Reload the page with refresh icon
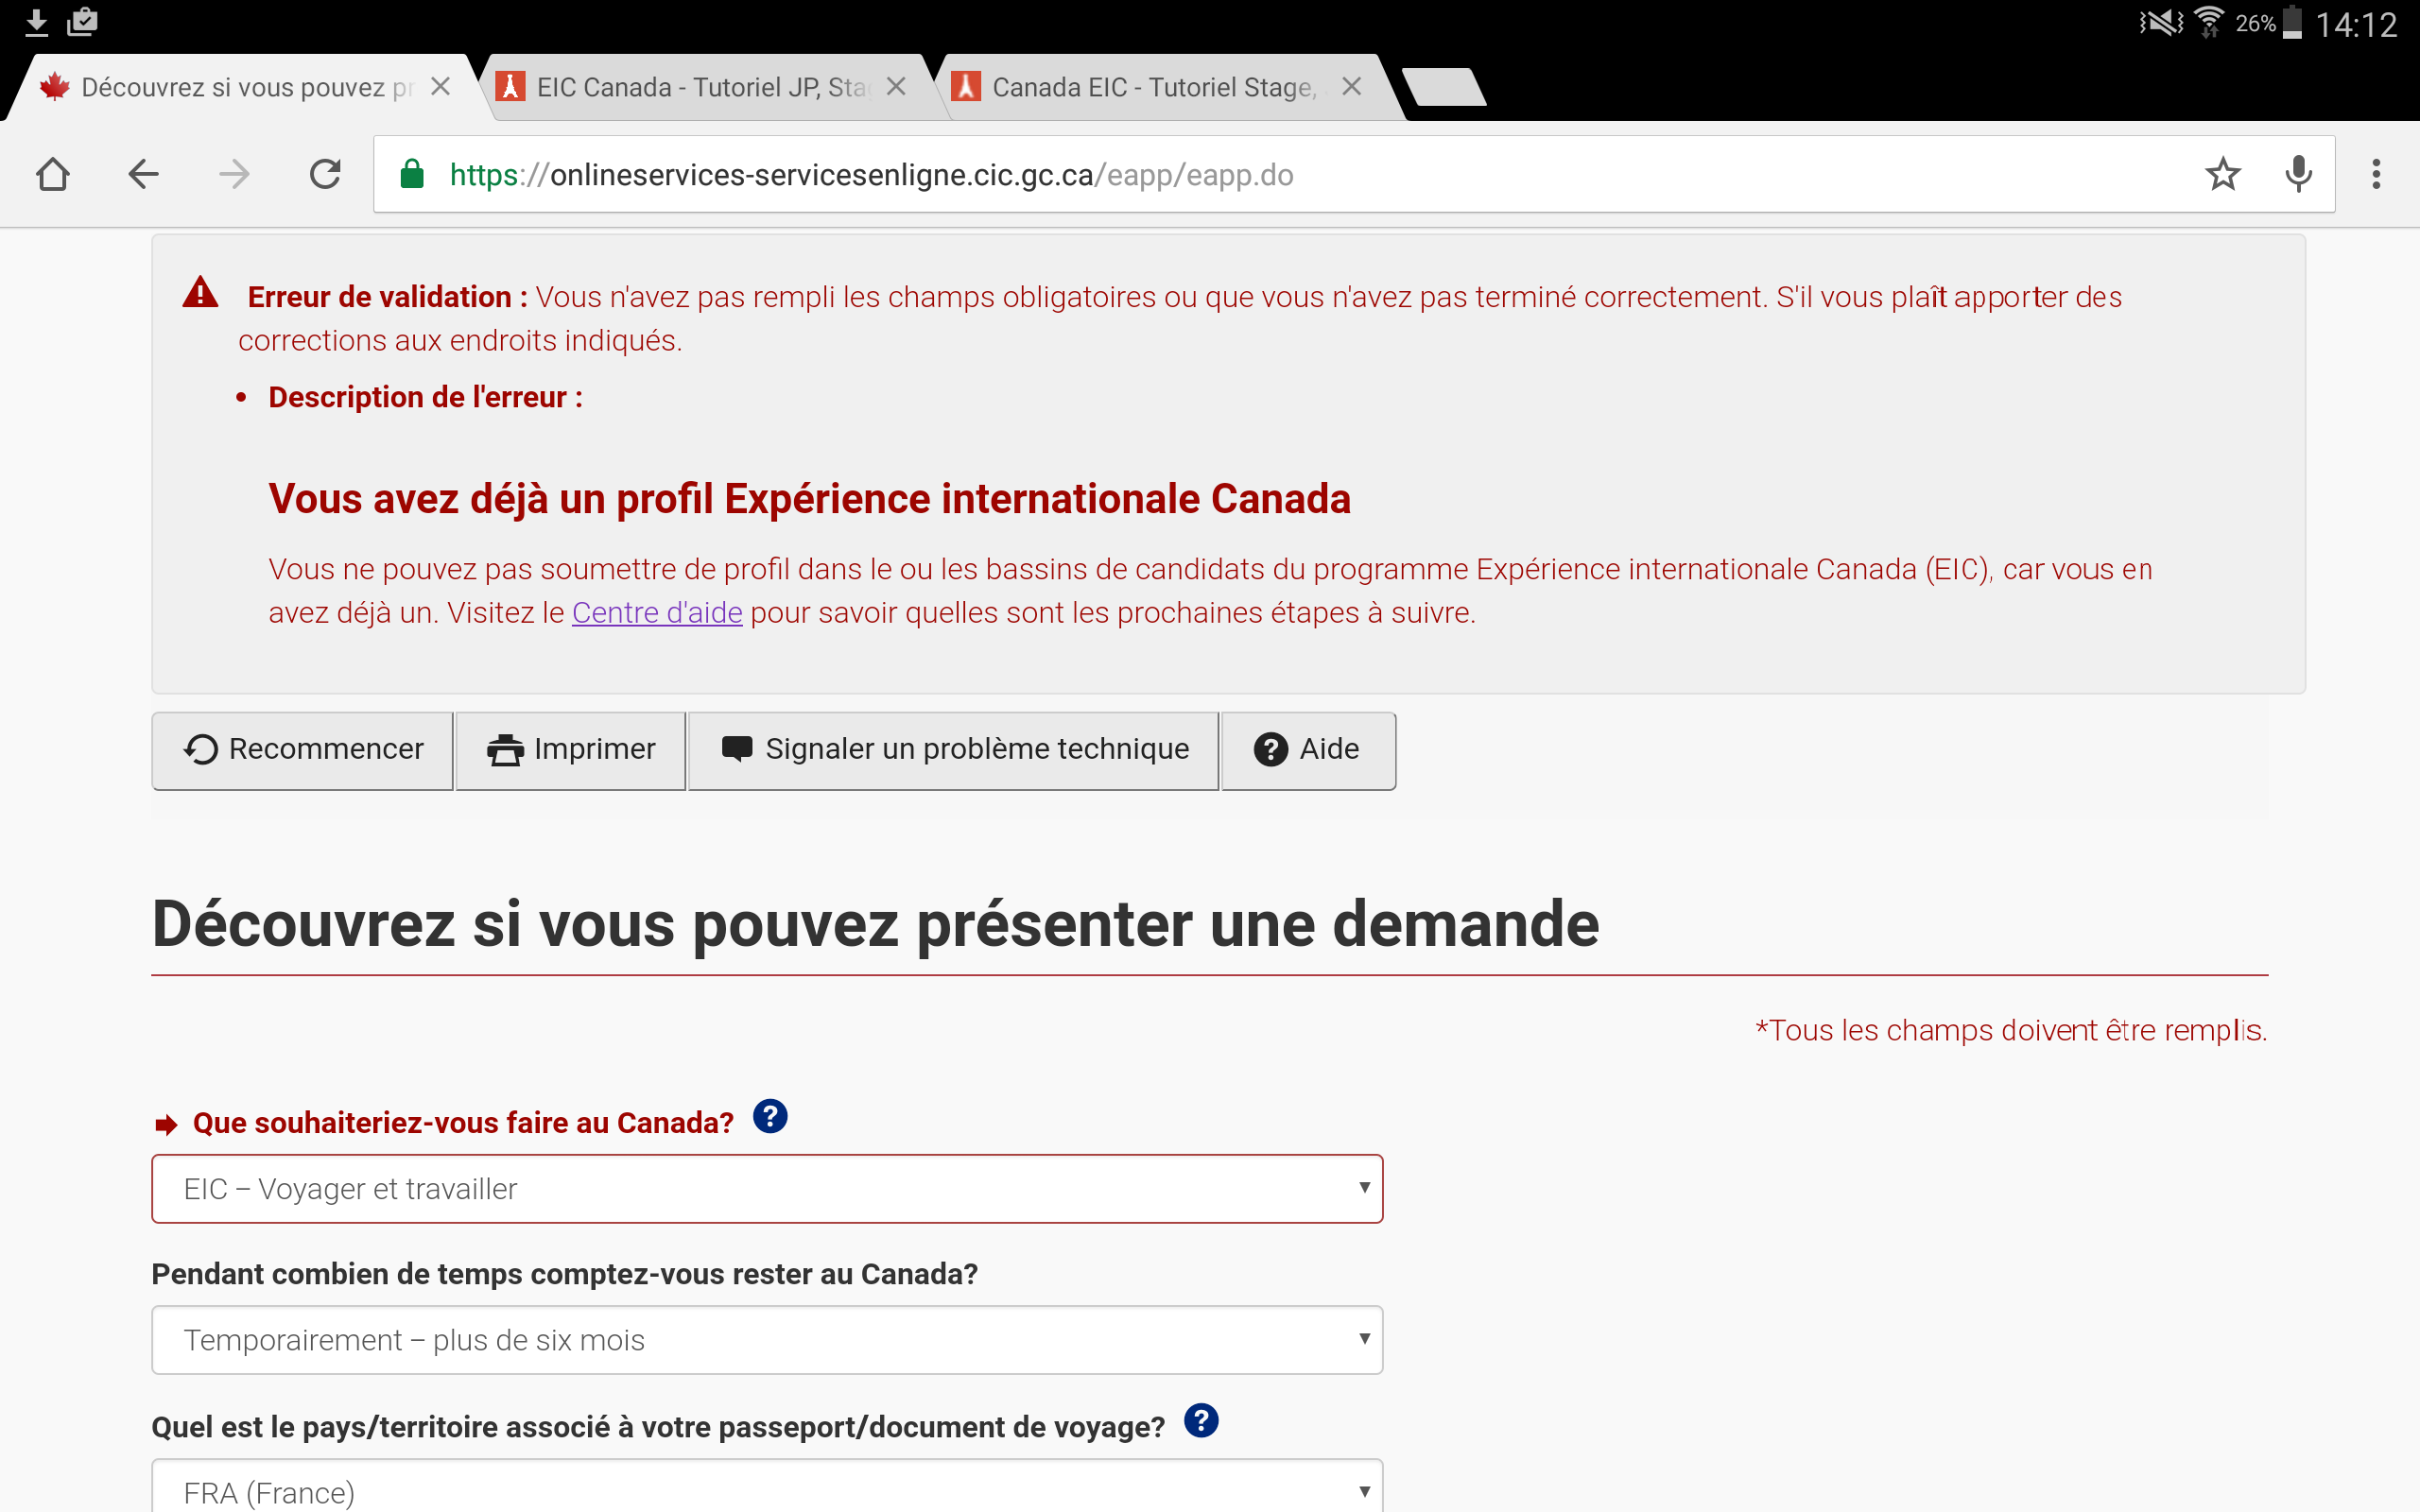 (x=325, y=175)
